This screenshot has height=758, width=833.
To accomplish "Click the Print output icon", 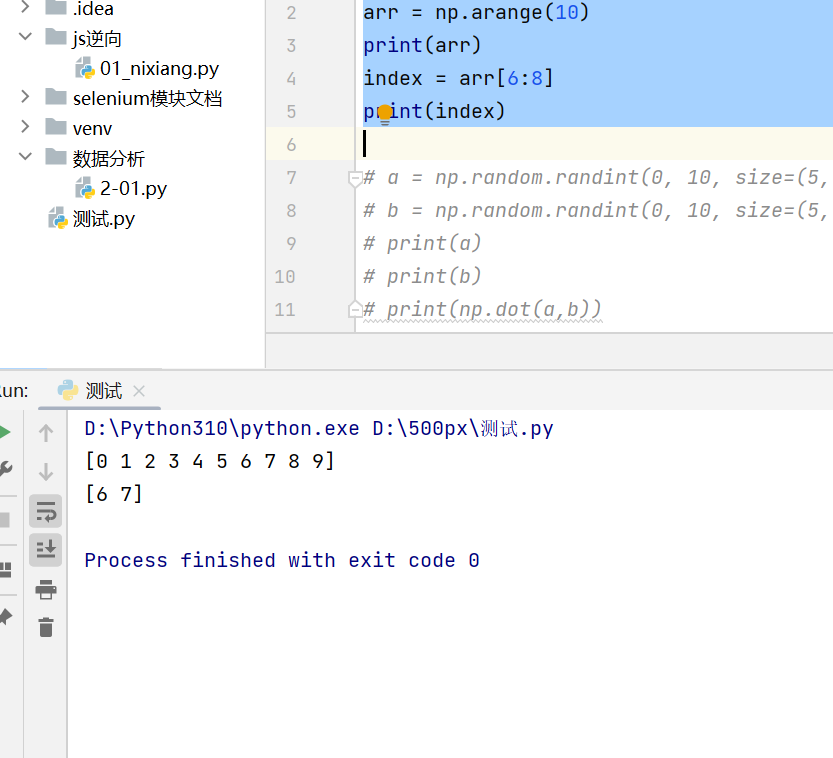I will point(46,590).
